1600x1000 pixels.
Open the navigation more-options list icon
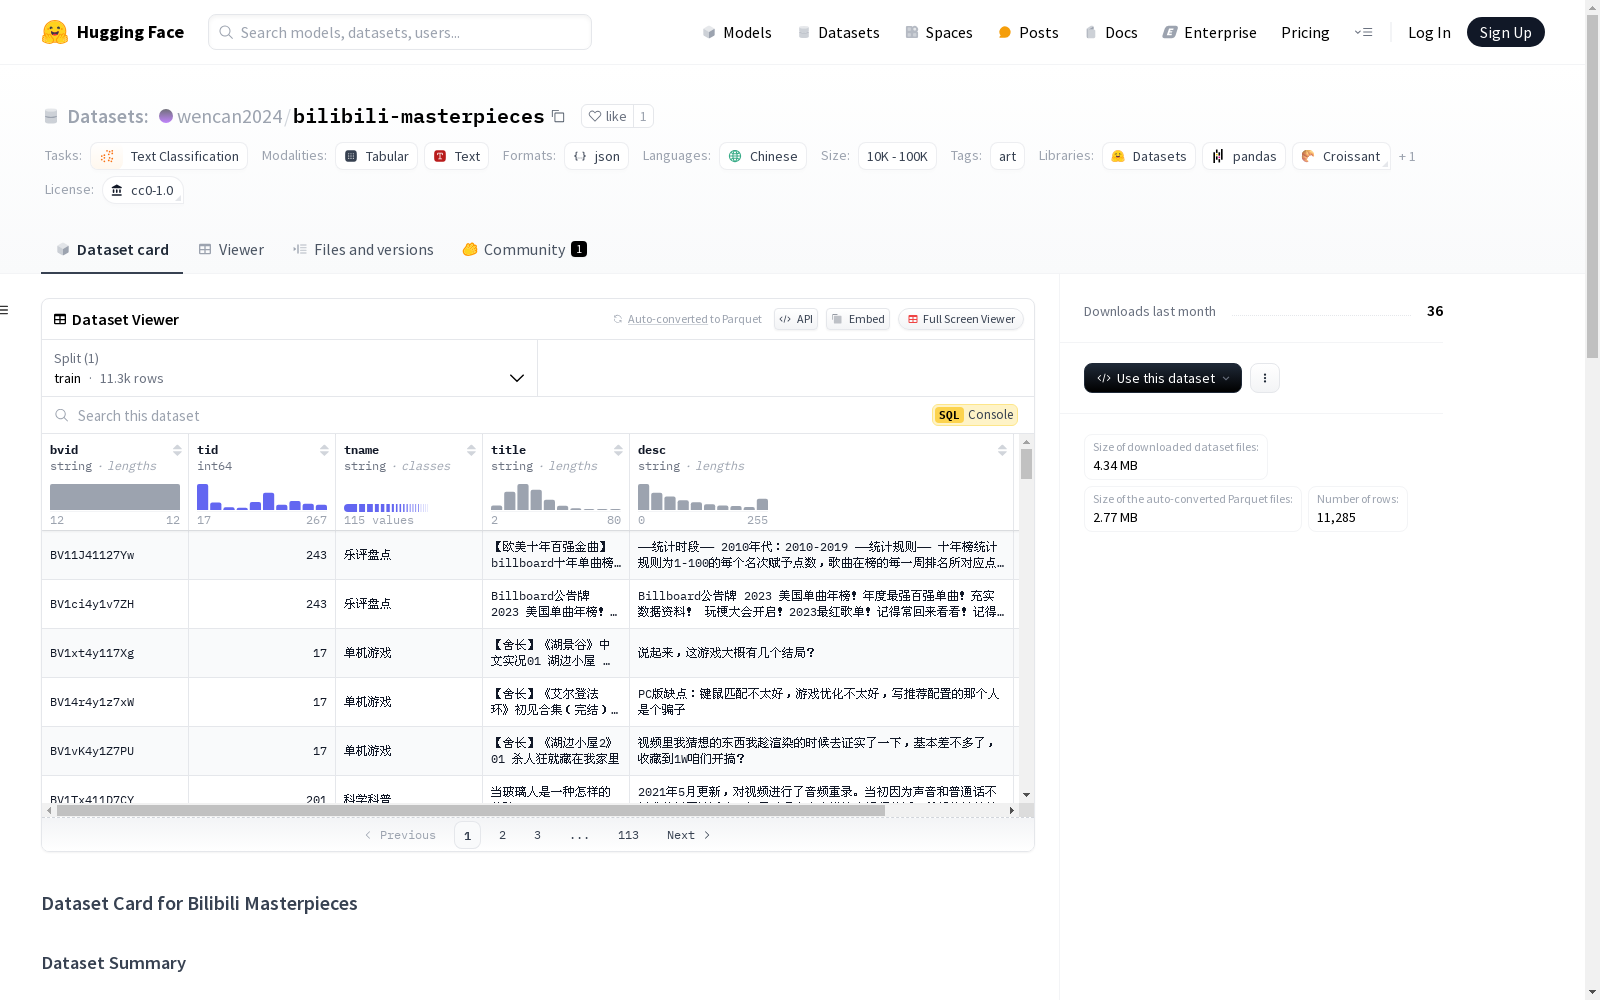1363,32
